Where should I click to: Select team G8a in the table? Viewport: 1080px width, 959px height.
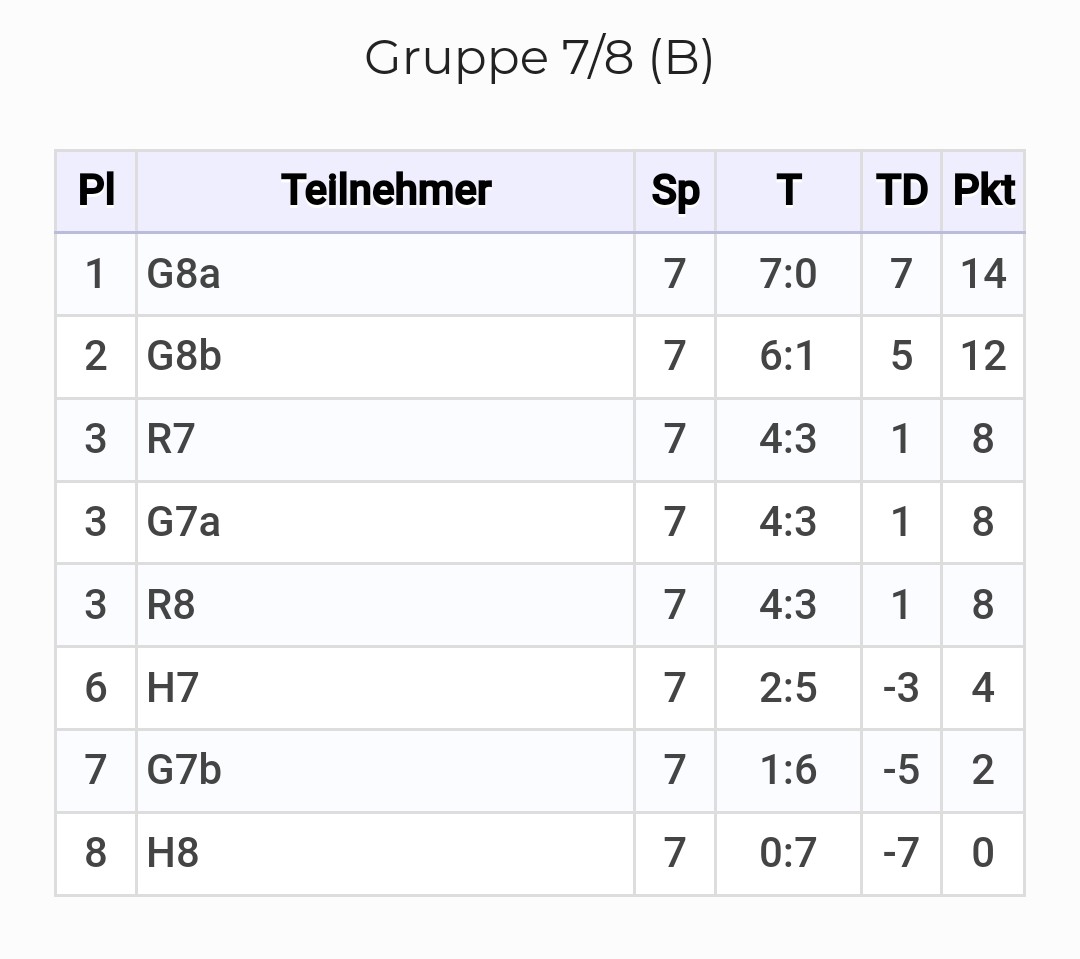pos(183,274)
